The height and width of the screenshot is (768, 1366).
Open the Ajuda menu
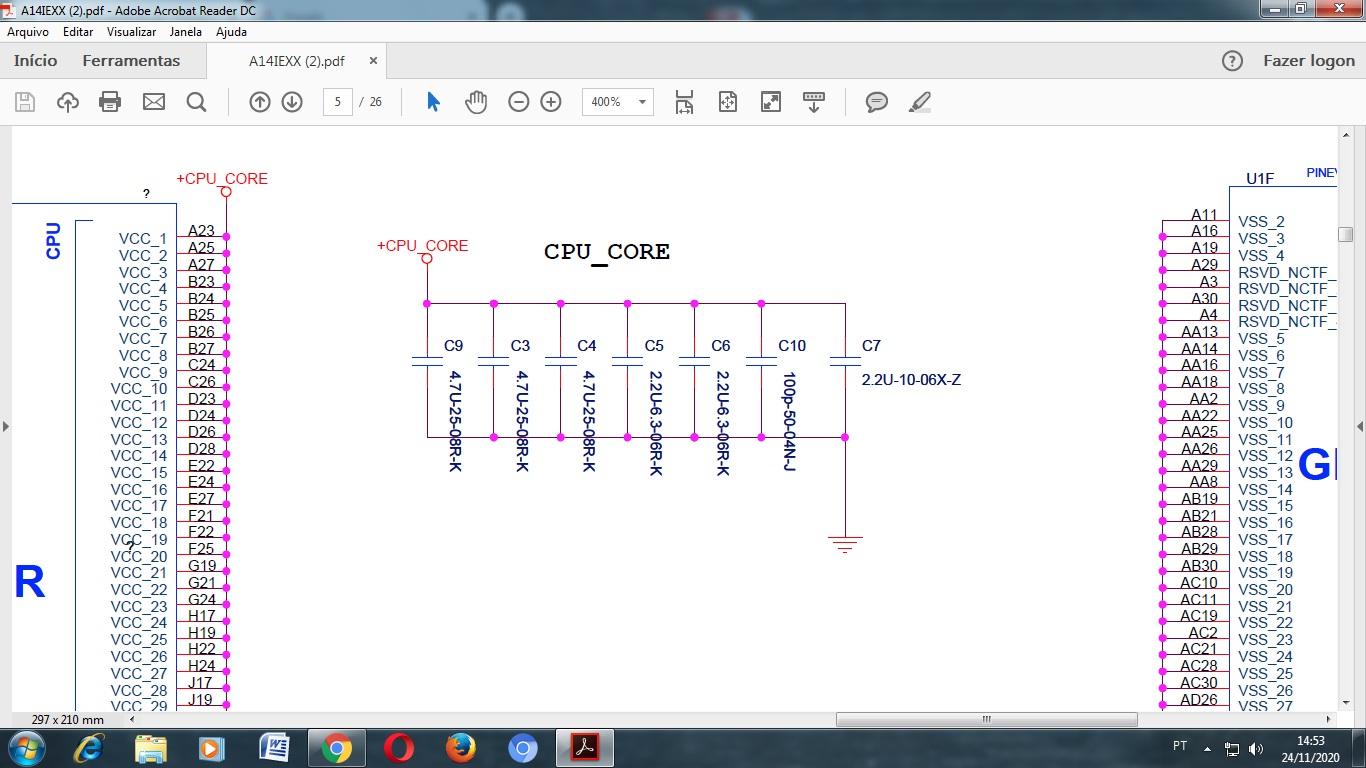pos(231,32)
